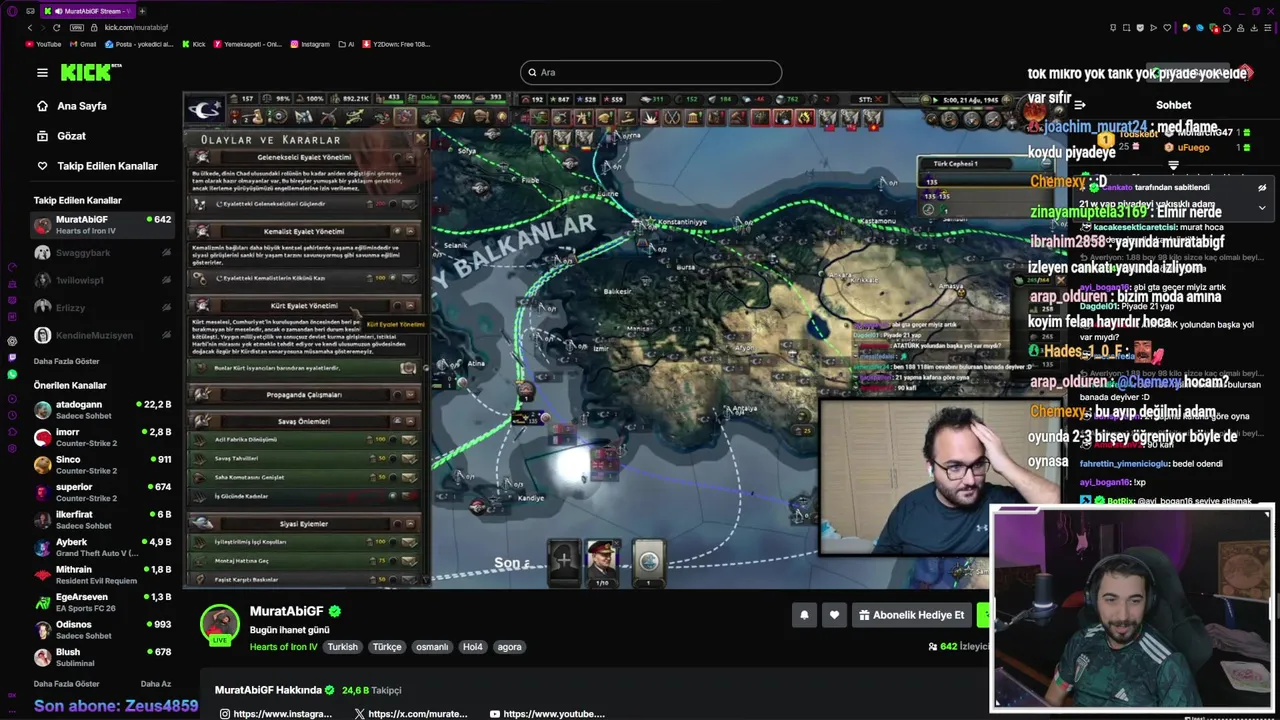This screenshot has width=1280, height=720.
Task: Open the AI bookmarks folder
Action: [346, 44]
